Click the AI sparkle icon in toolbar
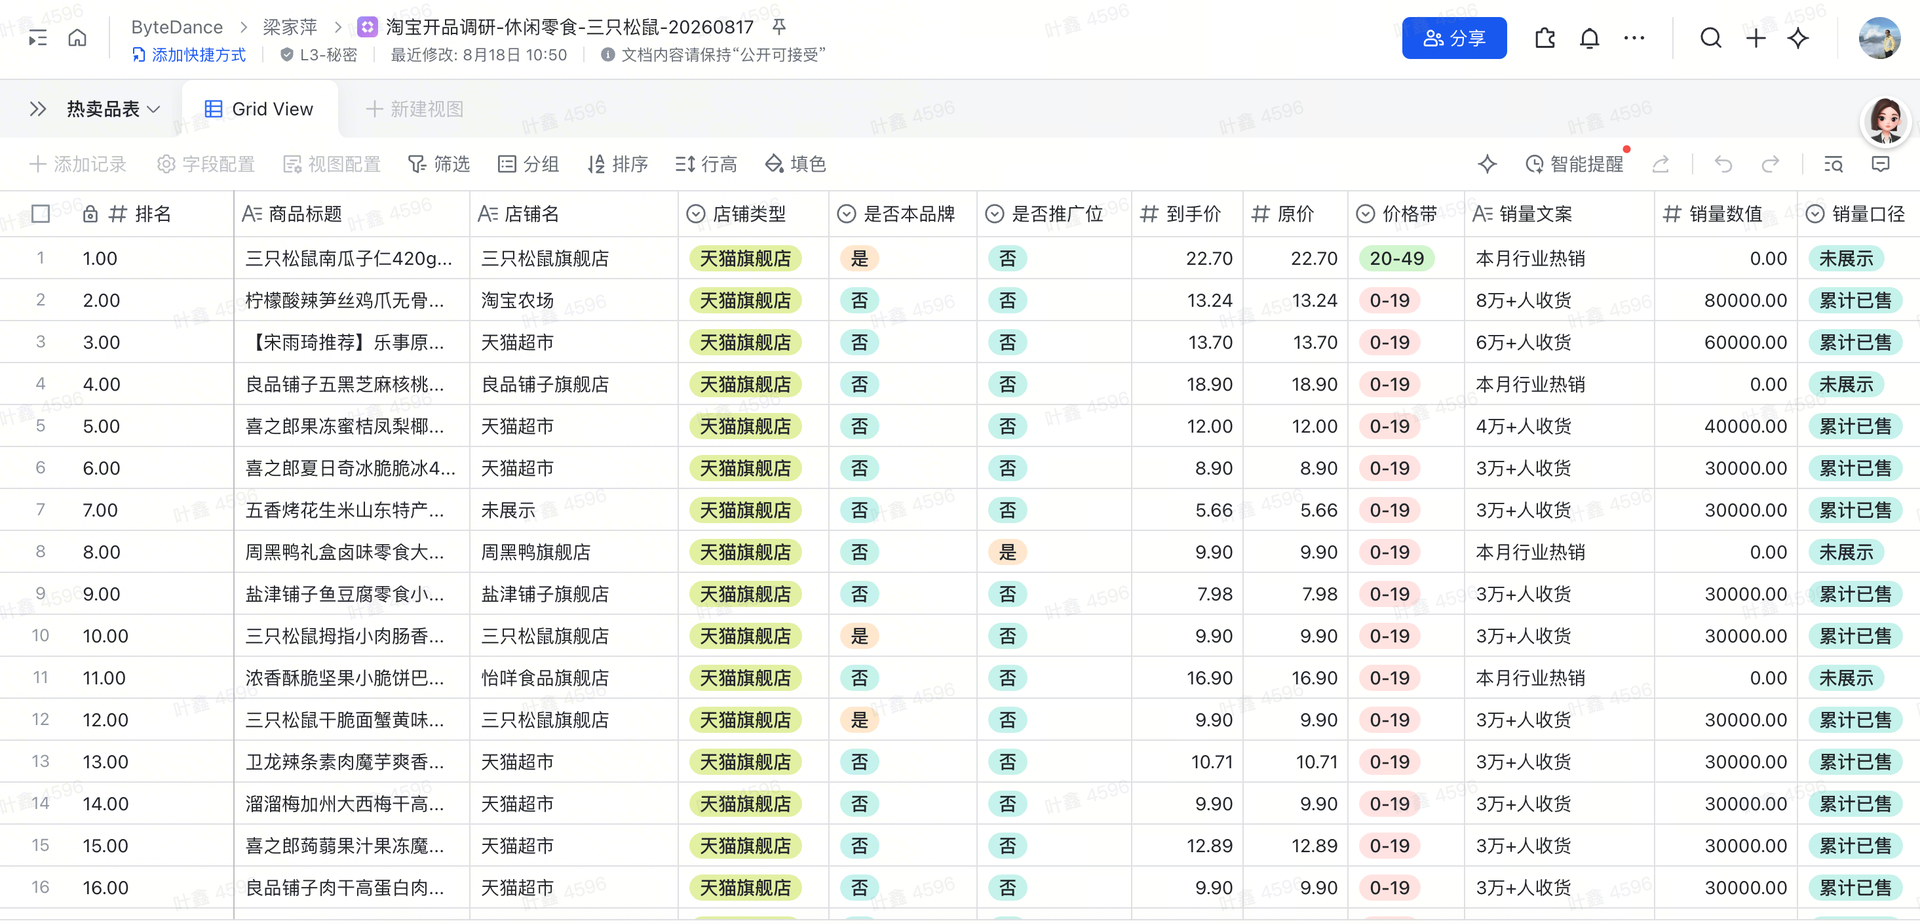Image resolution: width=1920 pixels, height=923 pixels. (1487, 164)
